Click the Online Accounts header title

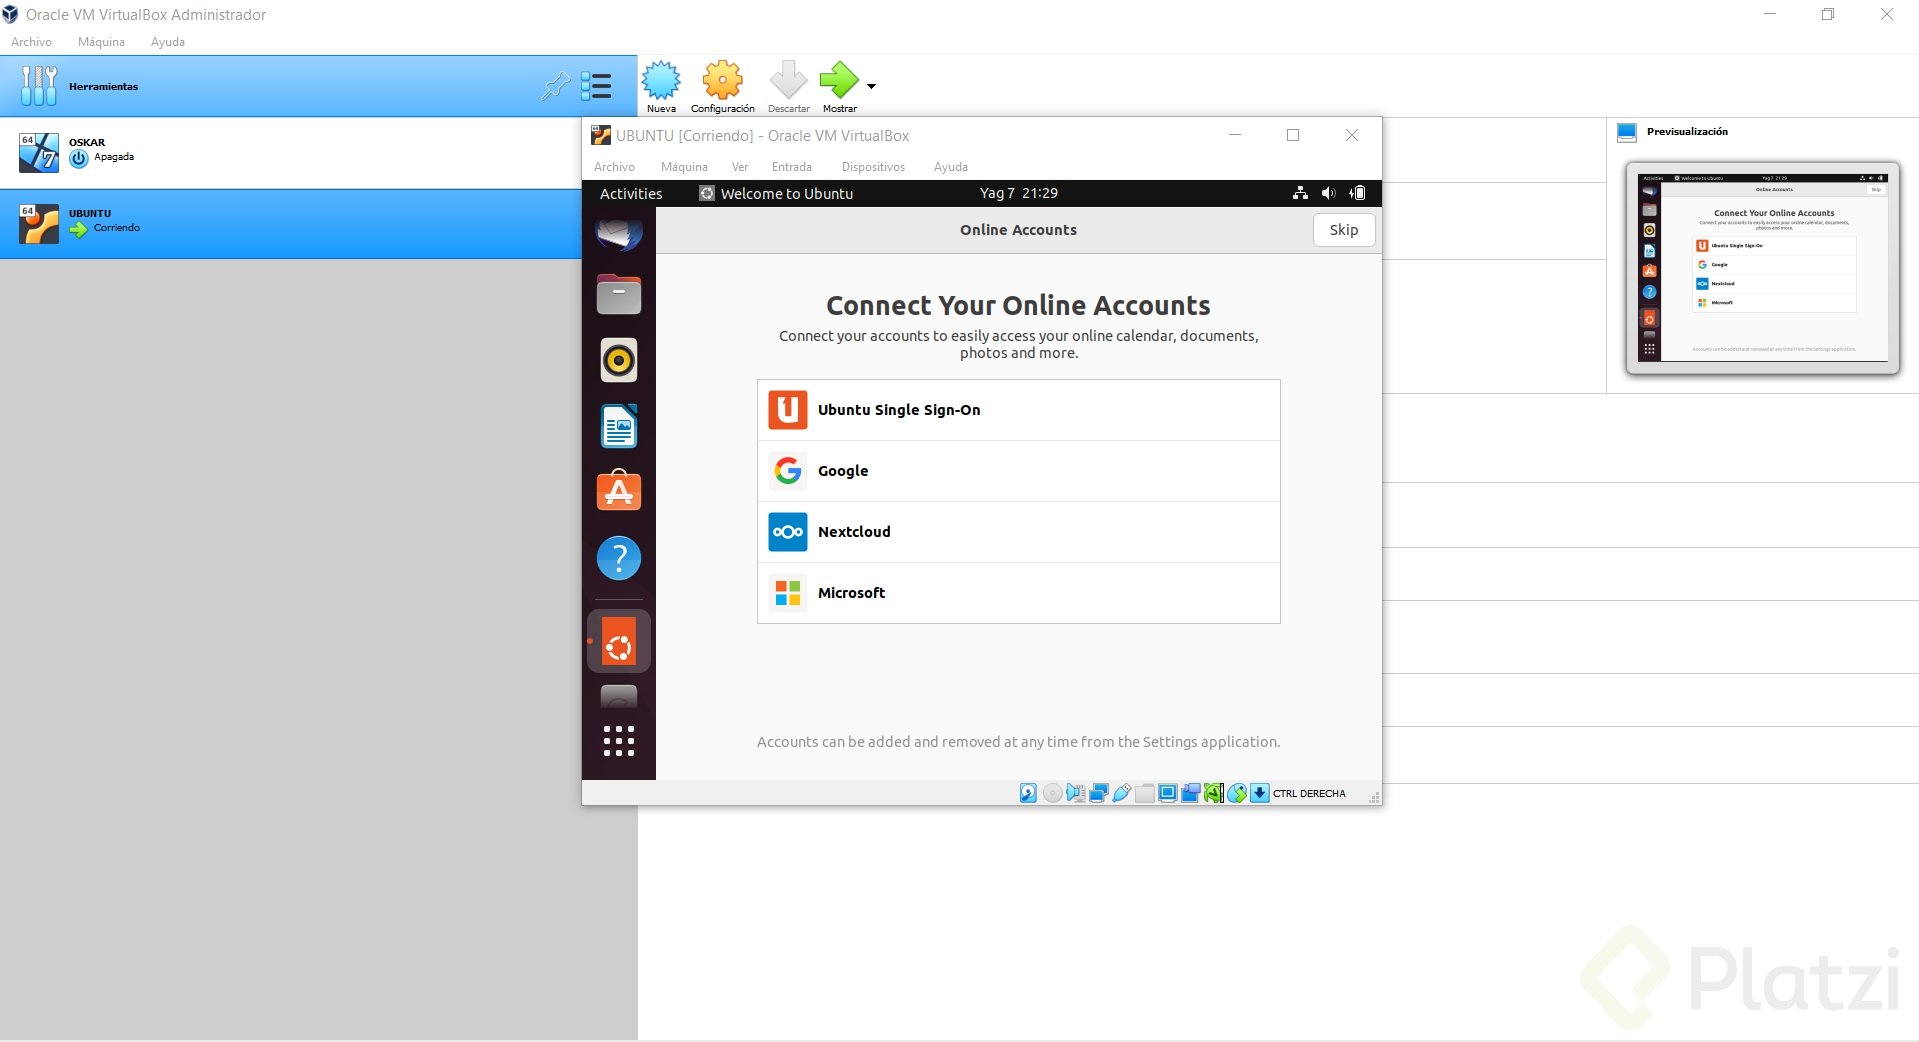coord(1018,230)
